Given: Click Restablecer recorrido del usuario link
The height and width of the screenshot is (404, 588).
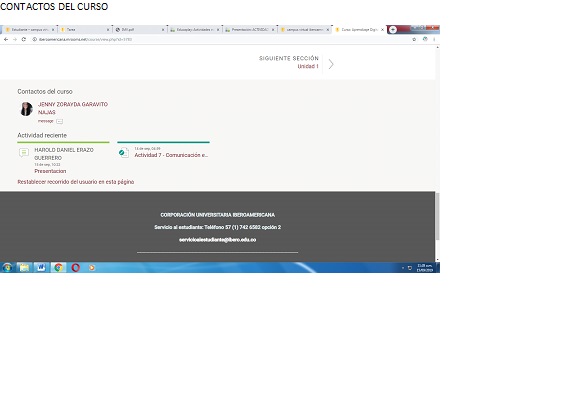Looking at the screenshot, I should (x=76, y=182).
